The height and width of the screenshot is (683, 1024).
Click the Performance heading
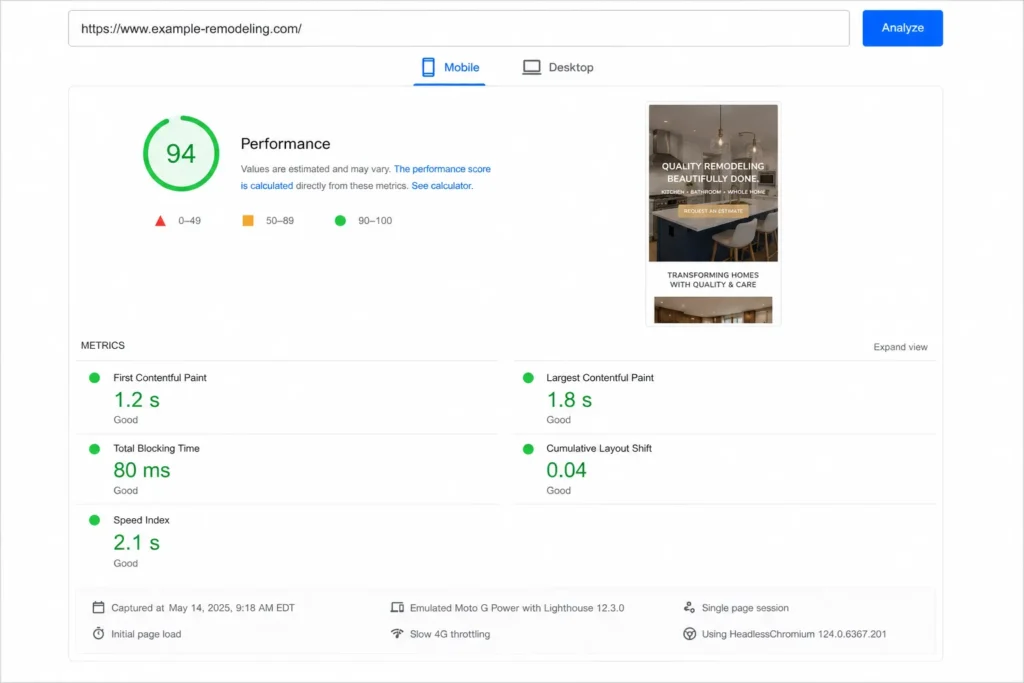point(285,144)
